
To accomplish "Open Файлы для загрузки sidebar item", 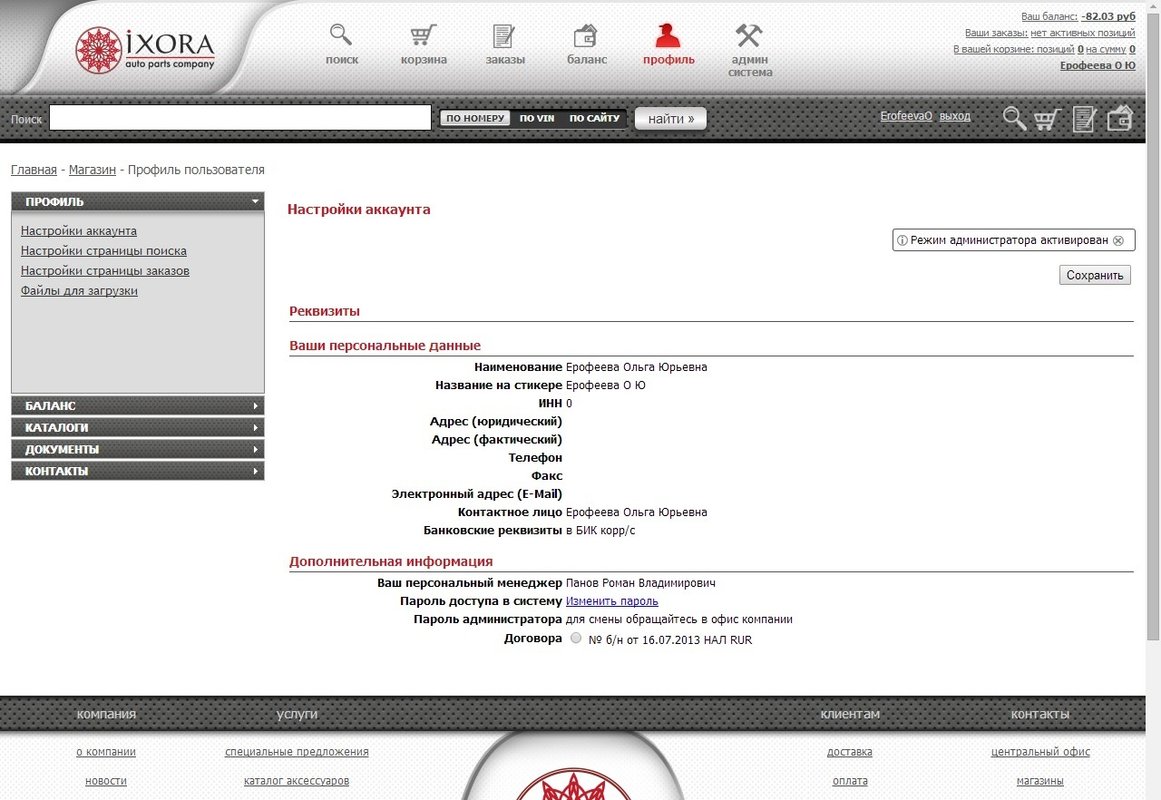I will click(x=79, y=291).
